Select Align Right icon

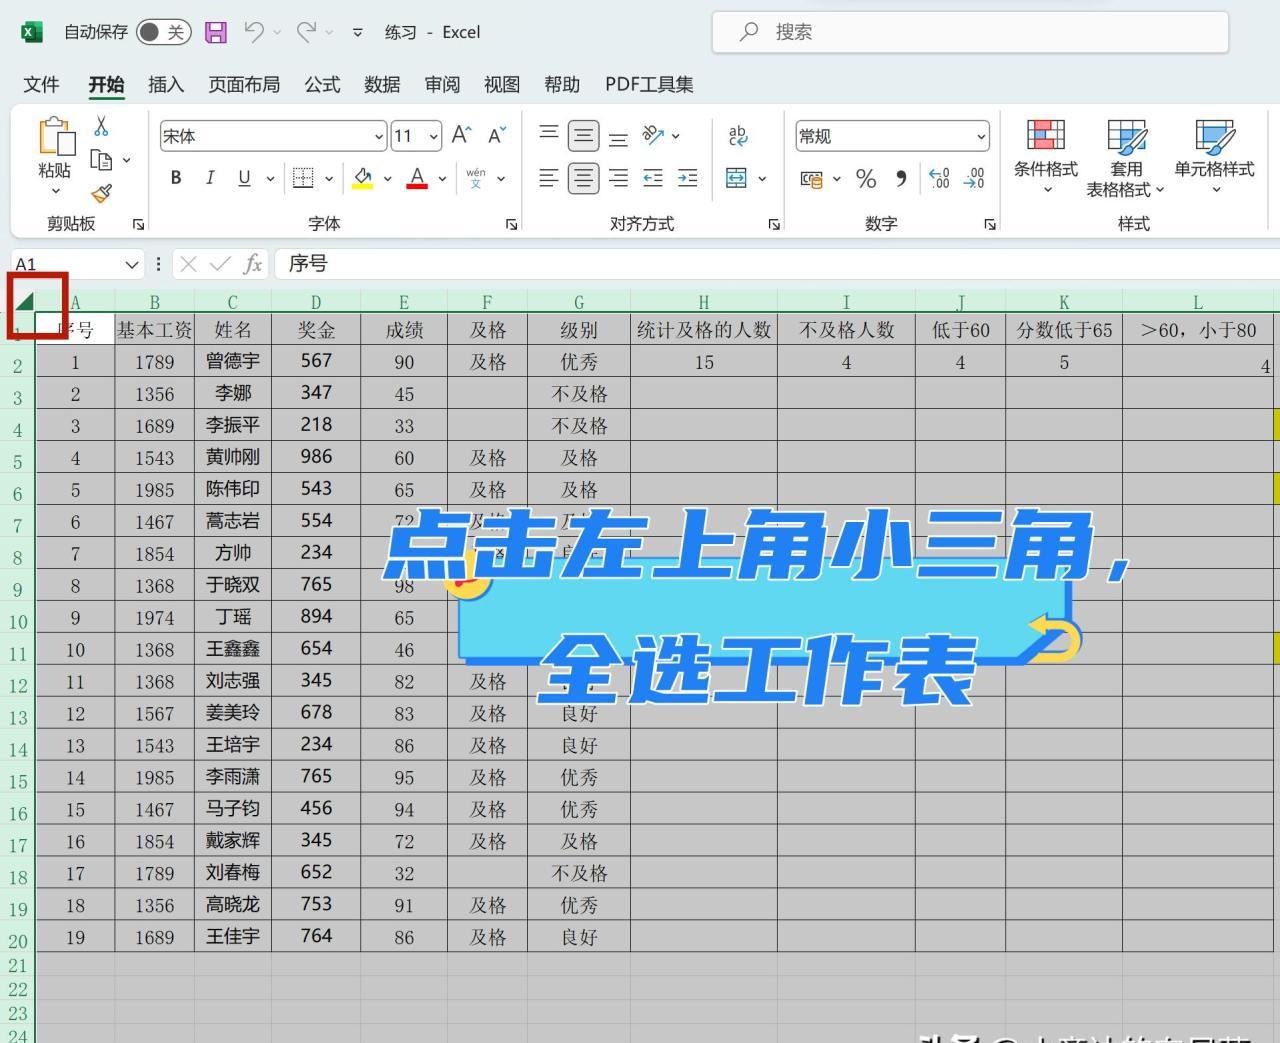pos(619,178)
